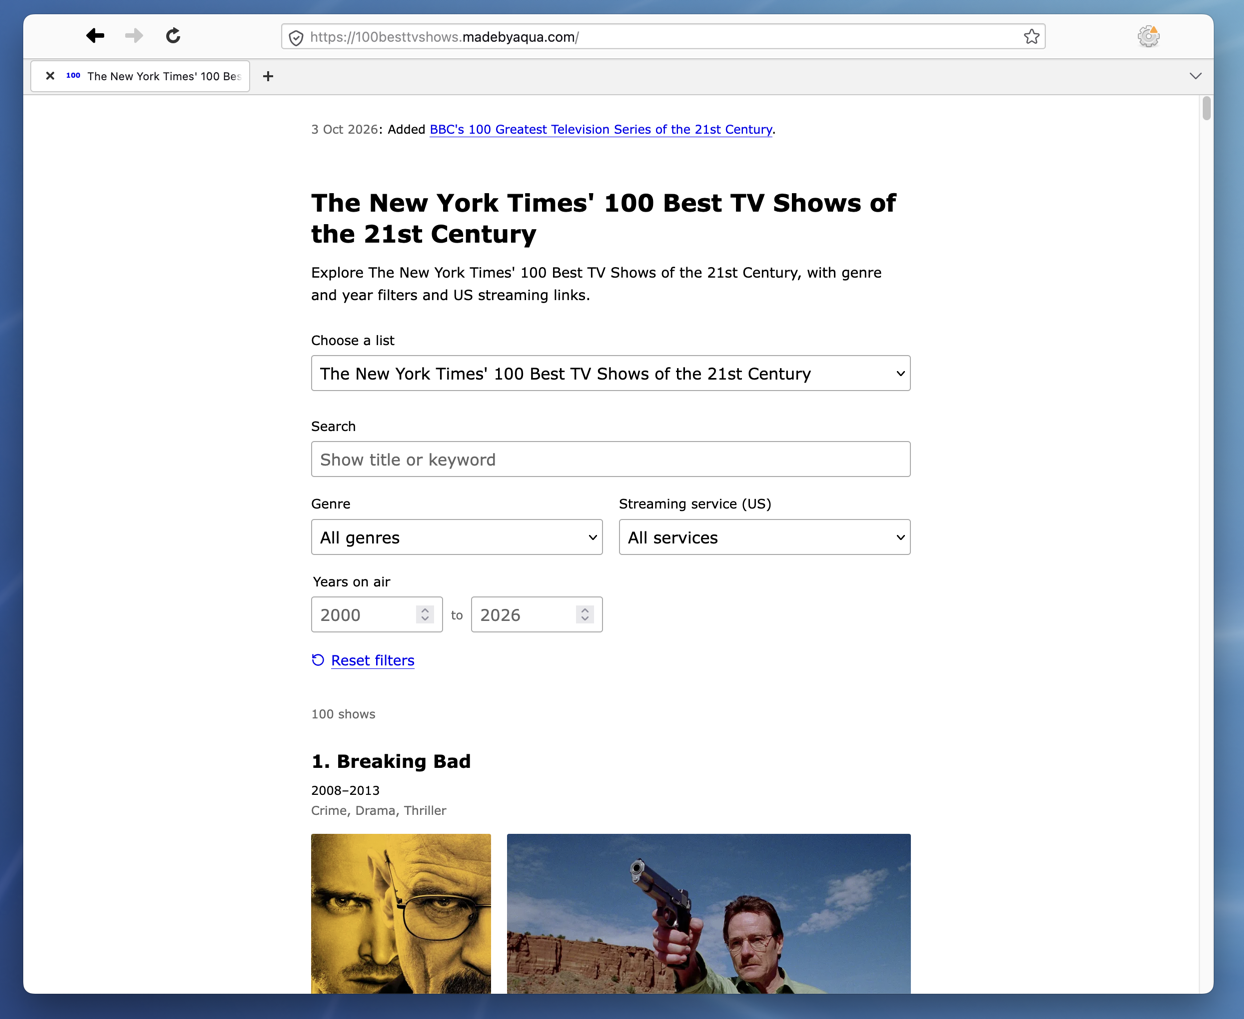Open the All genres dropdown
The height and width of the screenshot is (1019, 1244).
point(456,537)
